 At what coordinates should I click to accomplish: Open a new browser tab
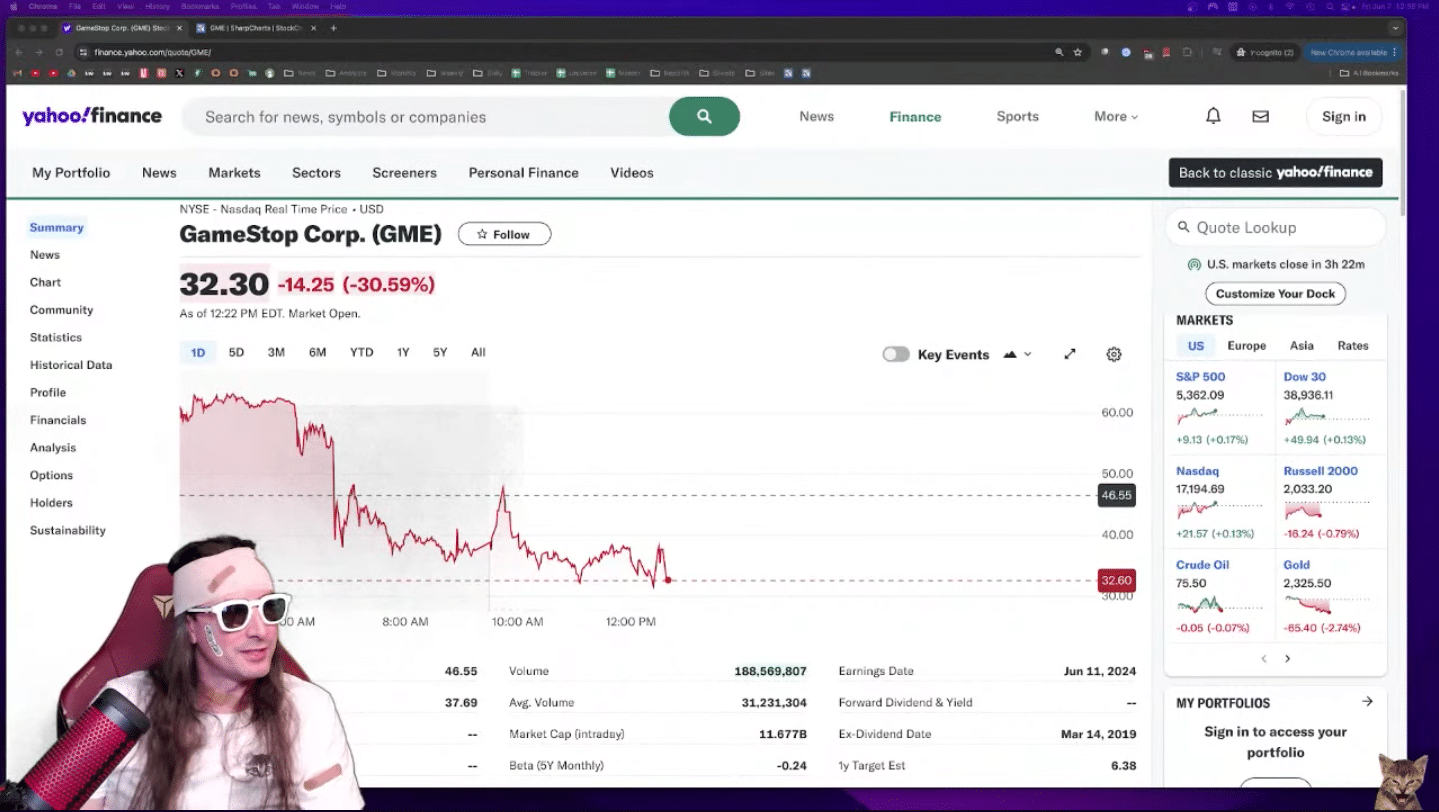[x=333, y=28]
